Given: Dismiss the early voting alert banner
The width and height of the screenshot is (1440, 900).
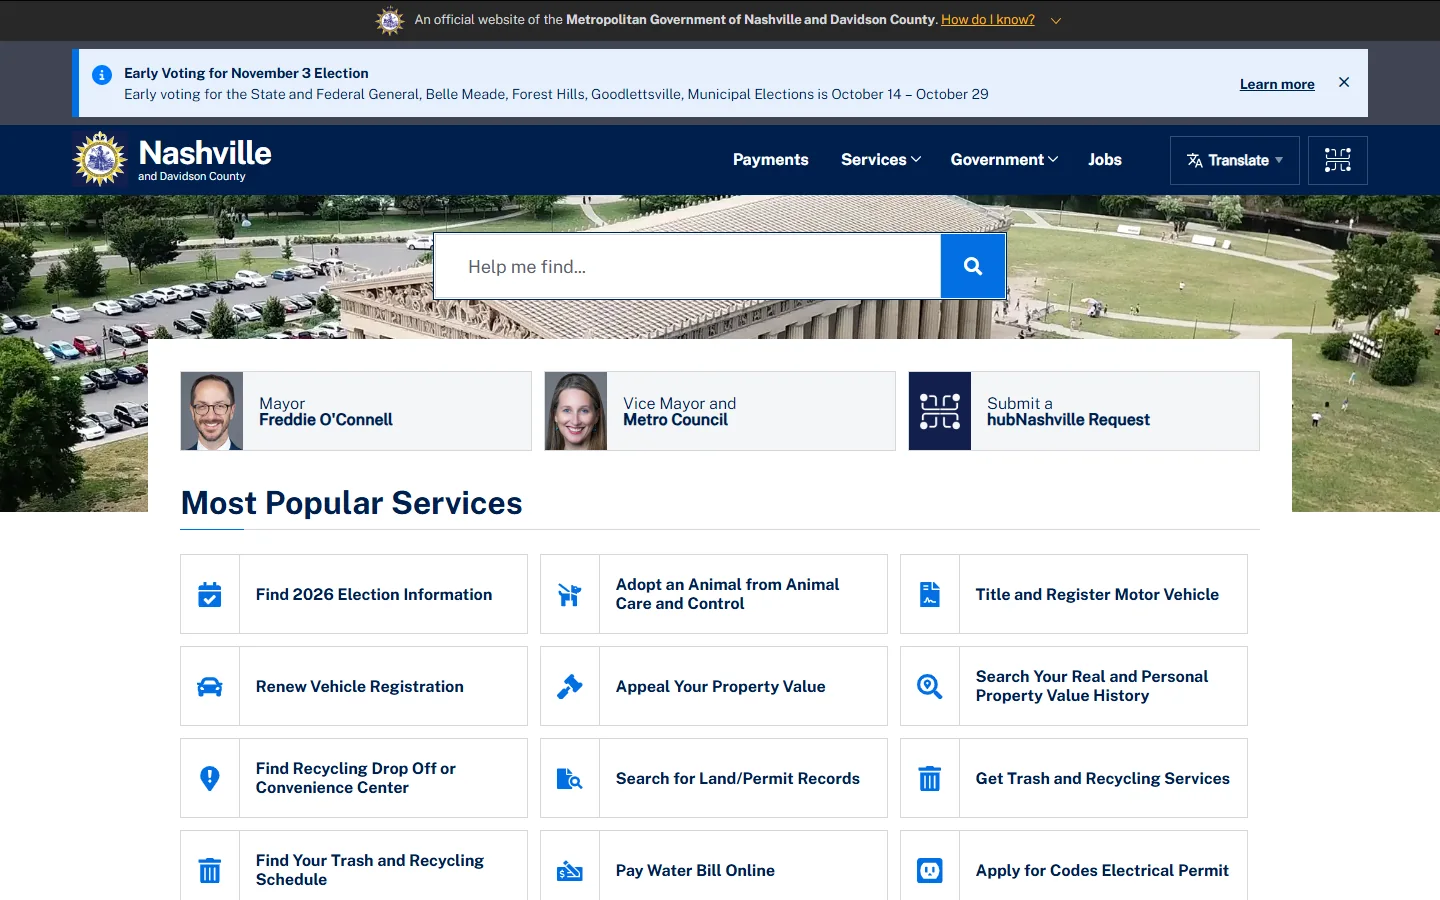Looking at the screenshot, I should pos(1344,82).
